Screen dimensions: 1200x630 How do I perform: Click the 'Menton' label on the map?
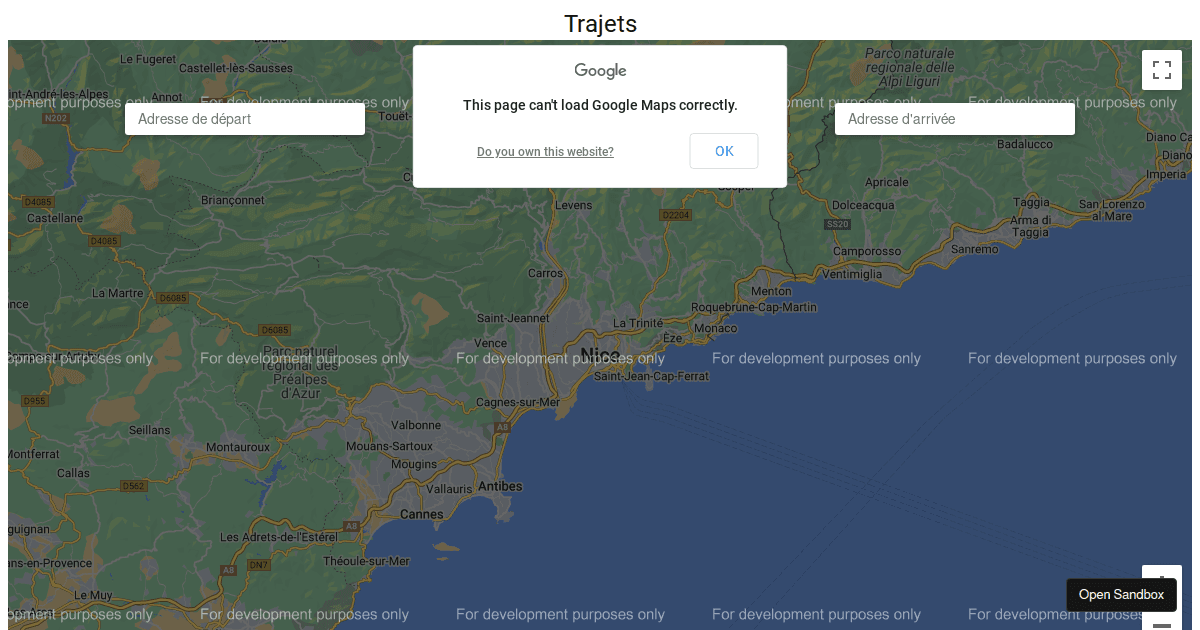[770, 291]
